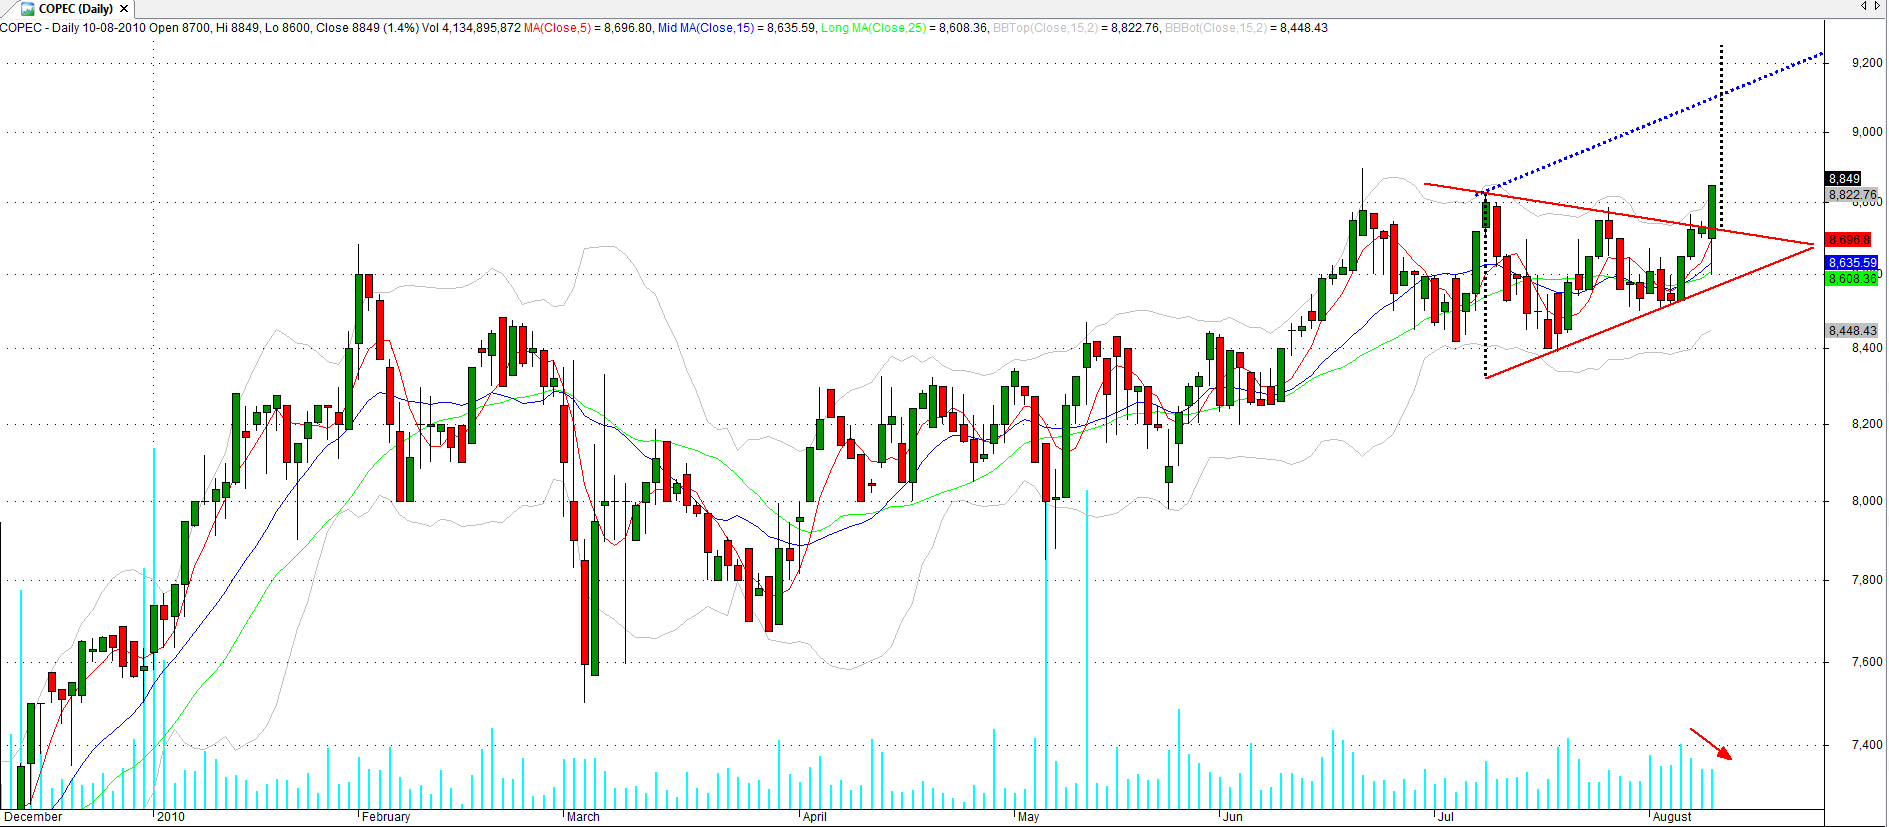Click the 9,000 price axis label
Viewport: 1889px width, 827px height.
1867,132
